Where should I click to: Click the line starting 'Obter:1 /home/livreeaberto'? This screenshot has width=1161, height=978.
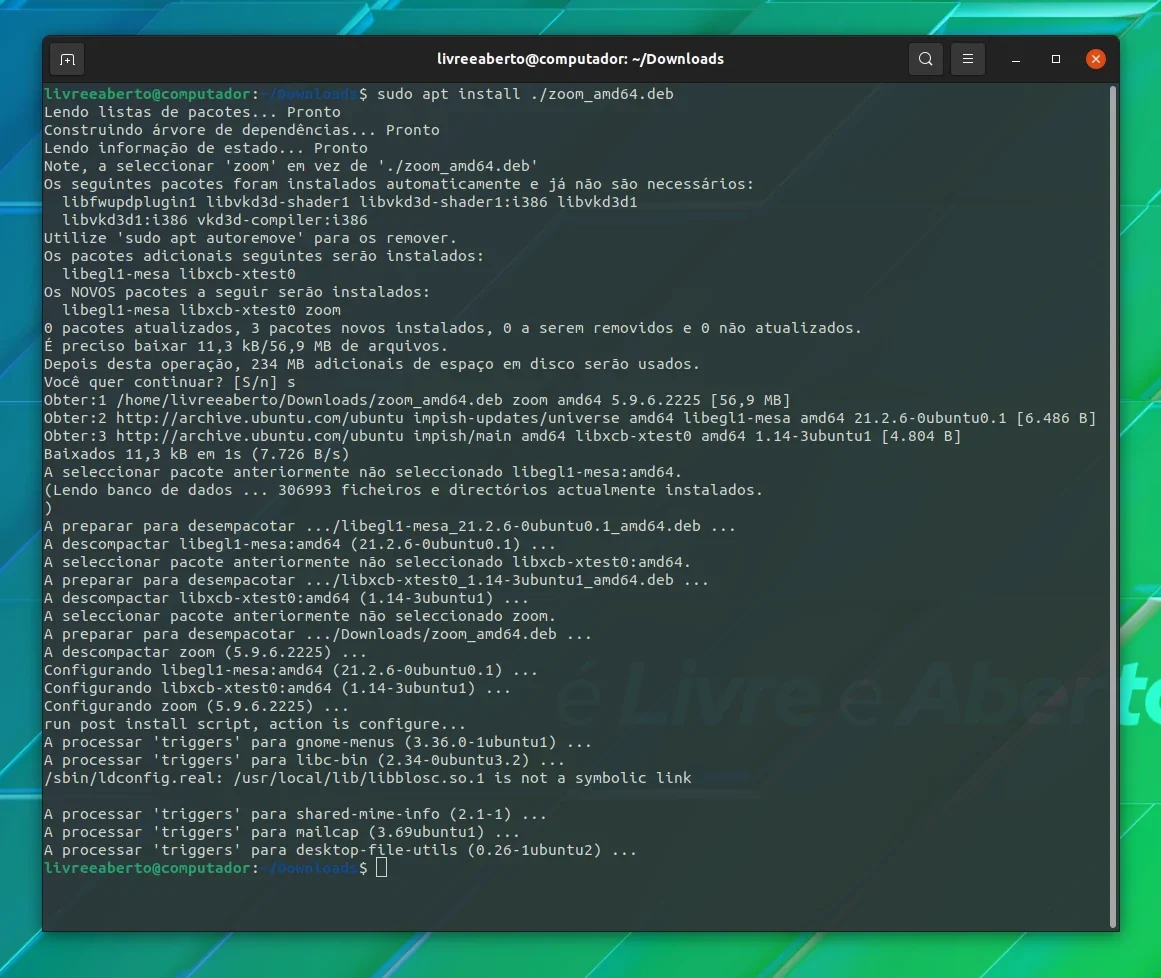[x=417, y=401]
